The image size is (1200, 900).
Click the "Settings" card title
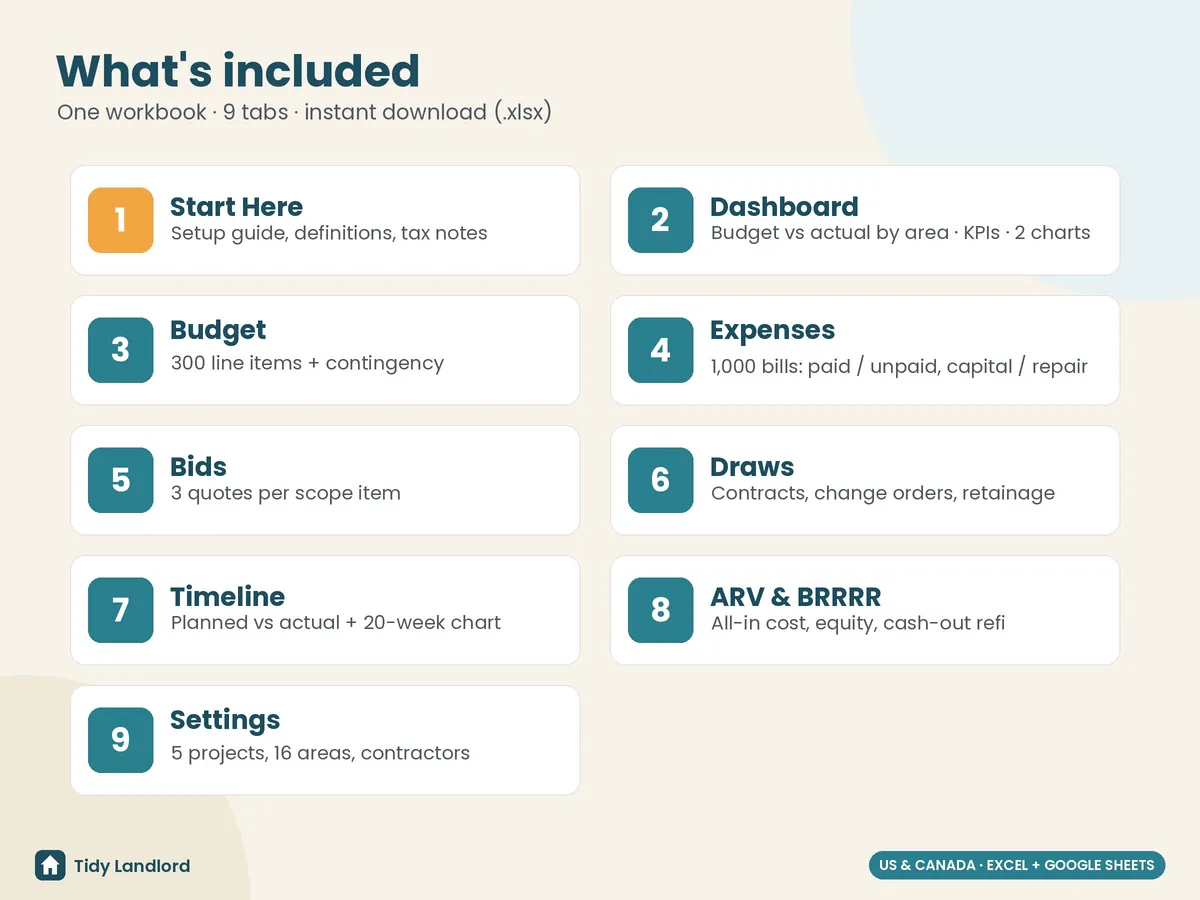225,721
